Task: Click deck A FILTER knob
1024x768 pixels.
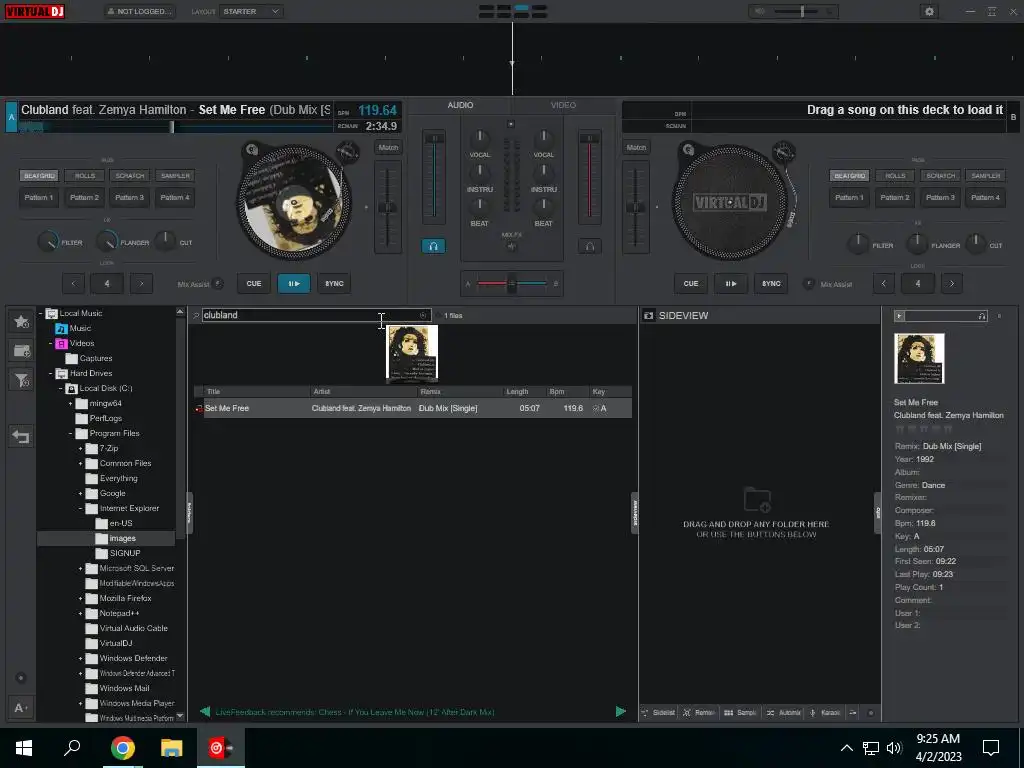Action: 48,242
